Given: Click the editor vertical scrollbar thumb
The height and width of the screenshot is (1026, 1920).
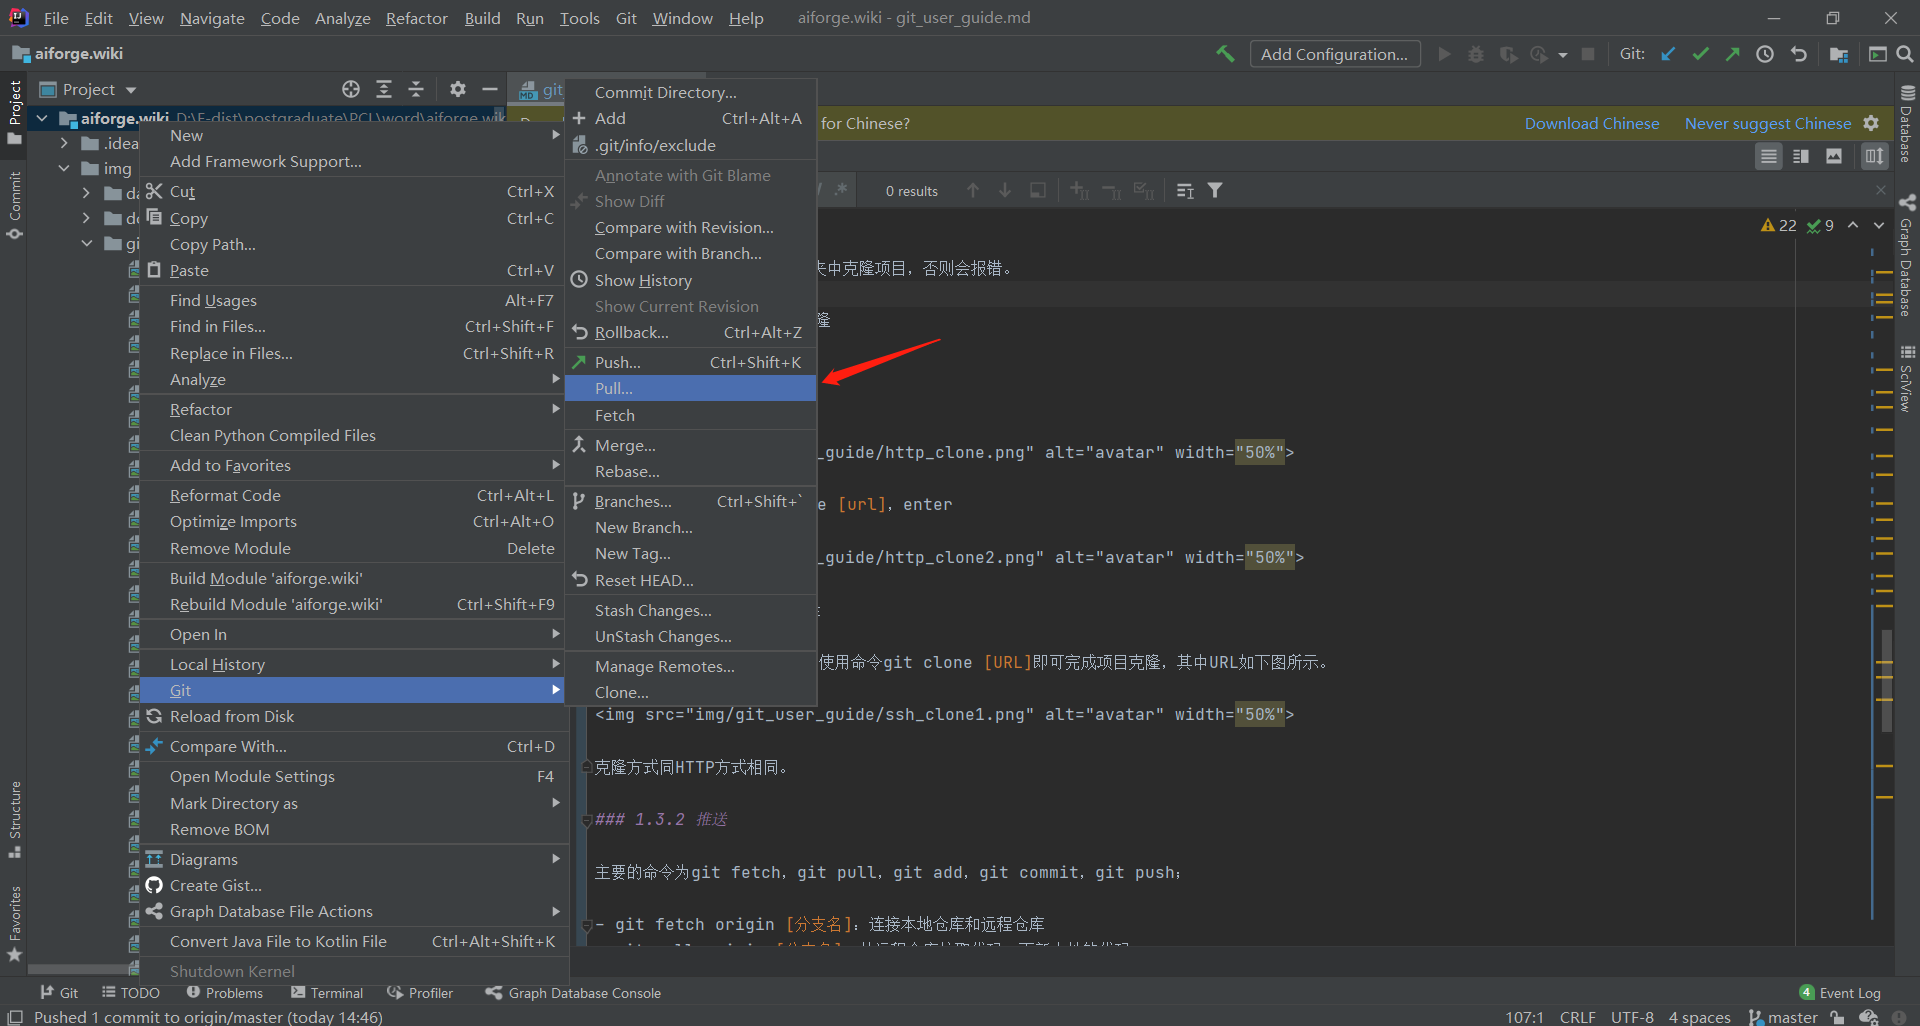Looking at the screenshot, I should pos(1886,680).
